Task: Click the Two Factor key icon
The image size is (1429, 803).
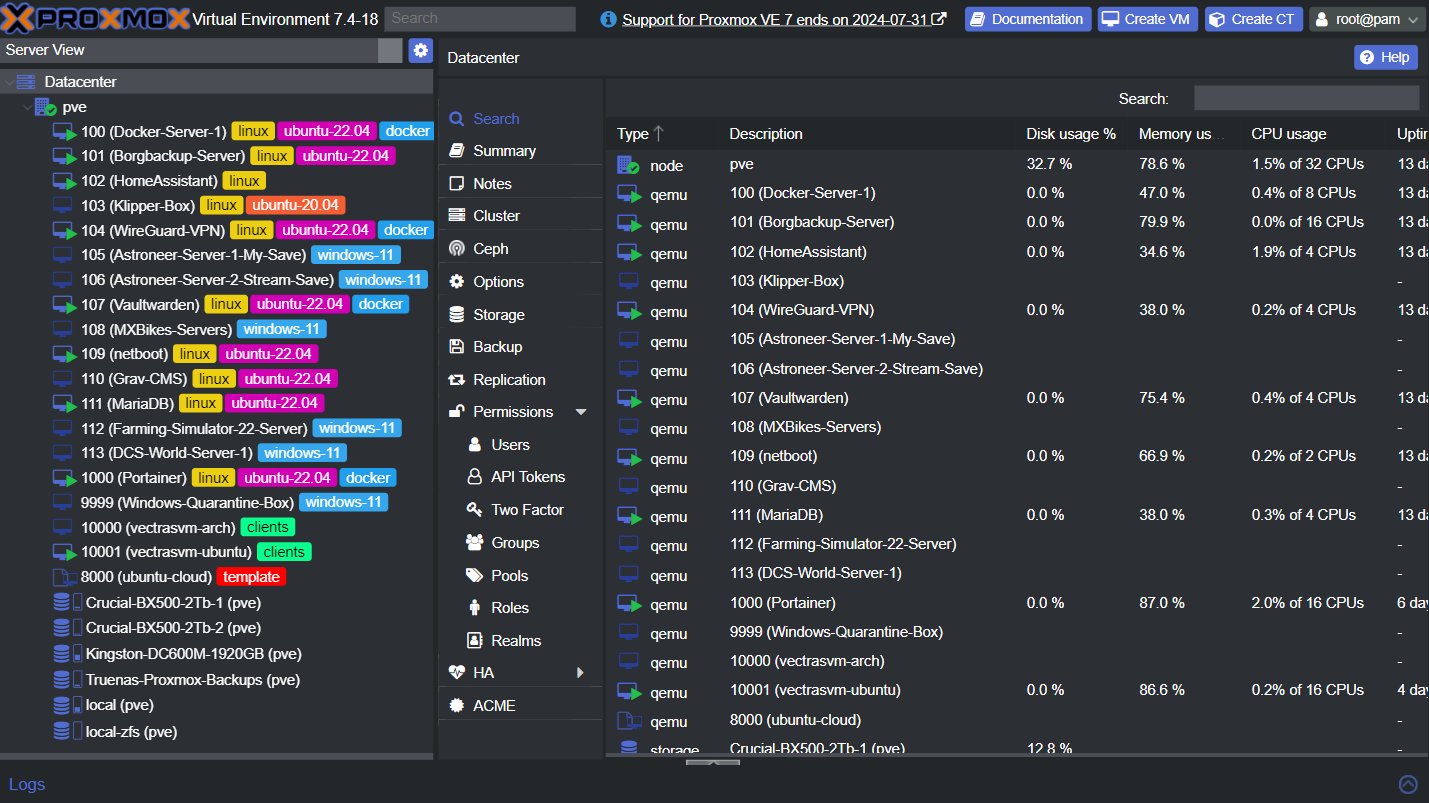Action: click(x=475, y=510)
